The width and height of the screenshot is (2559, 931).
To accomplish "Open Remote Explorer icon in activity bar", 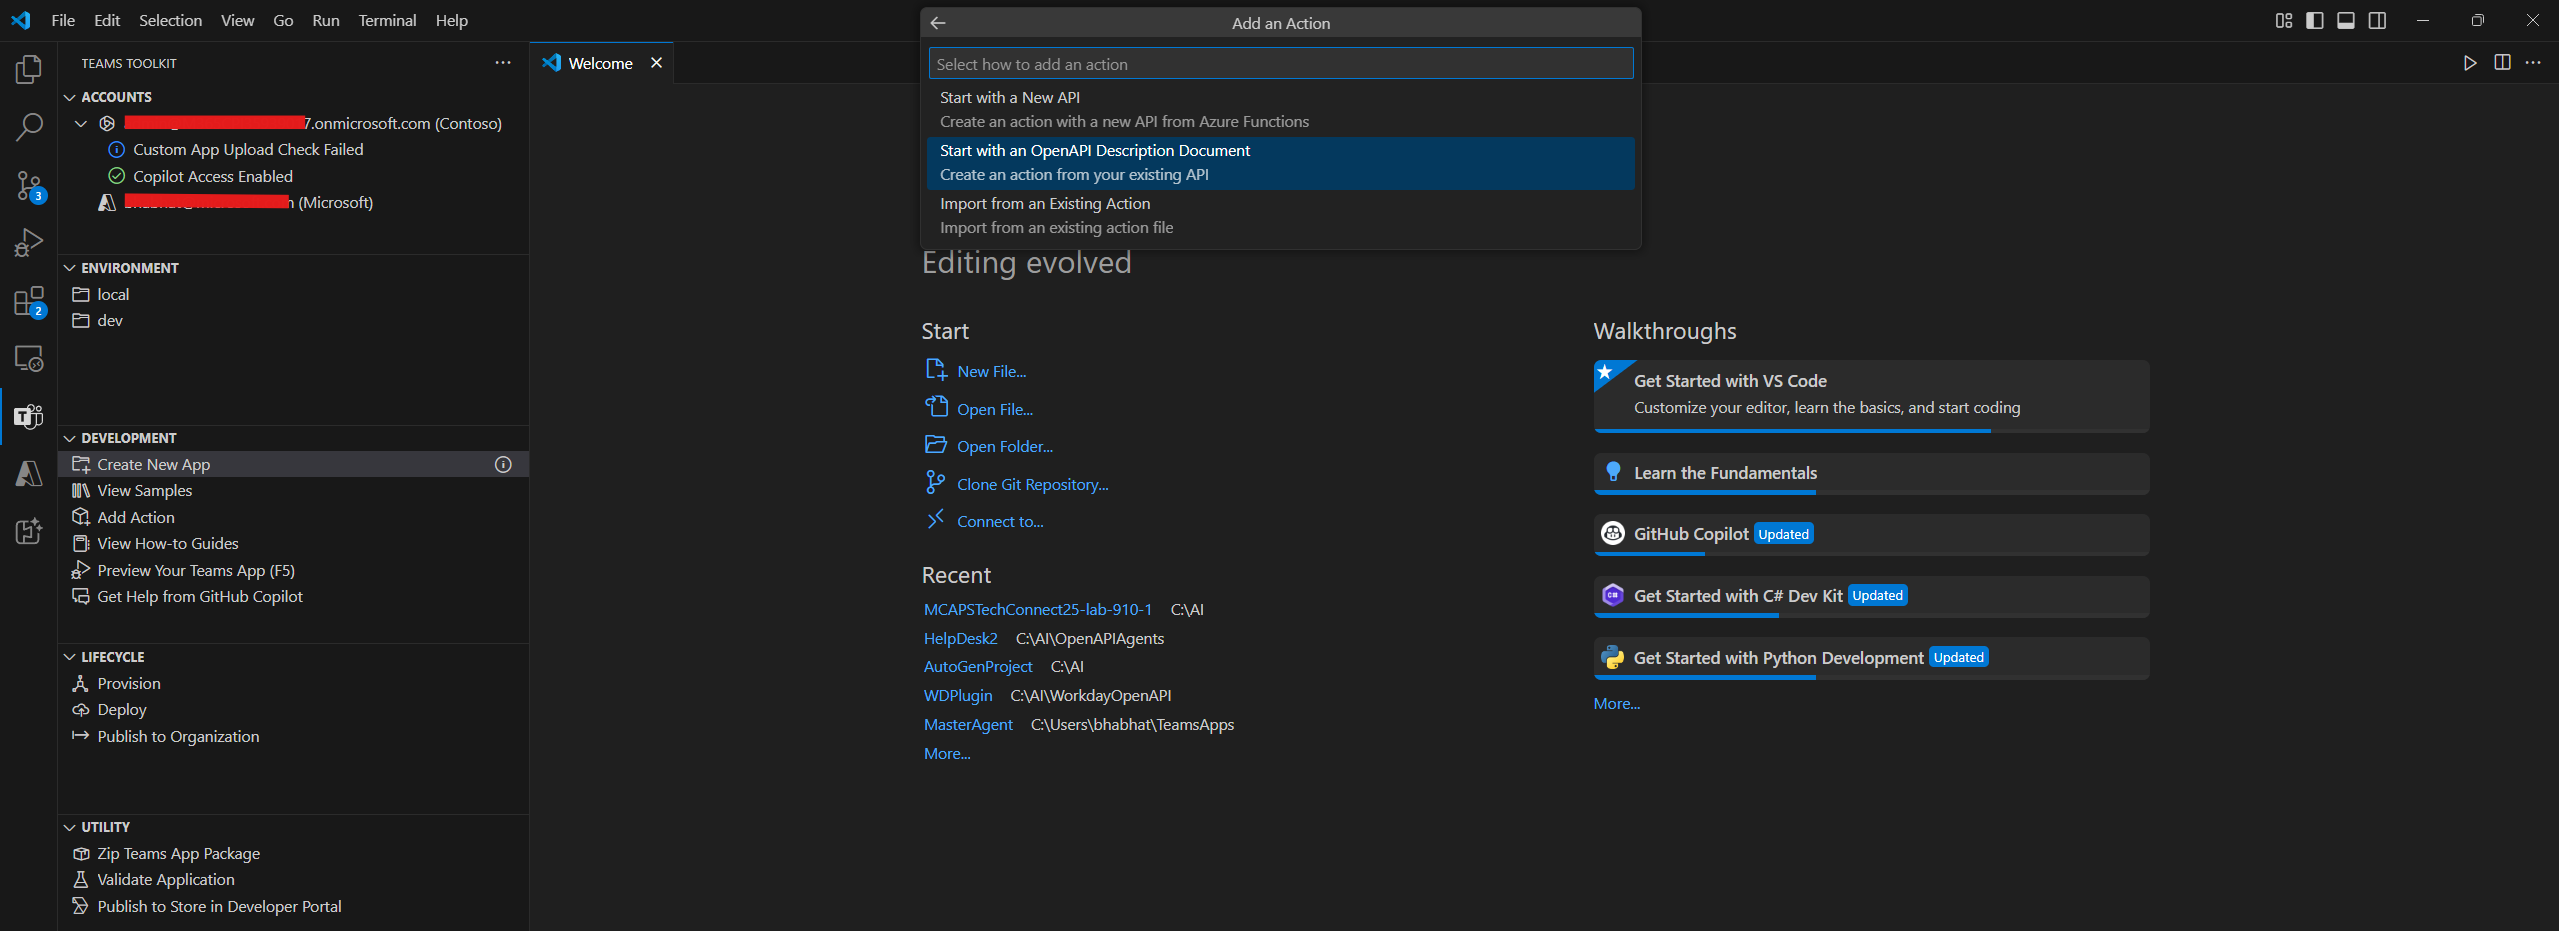I will [x=29, y=358].
